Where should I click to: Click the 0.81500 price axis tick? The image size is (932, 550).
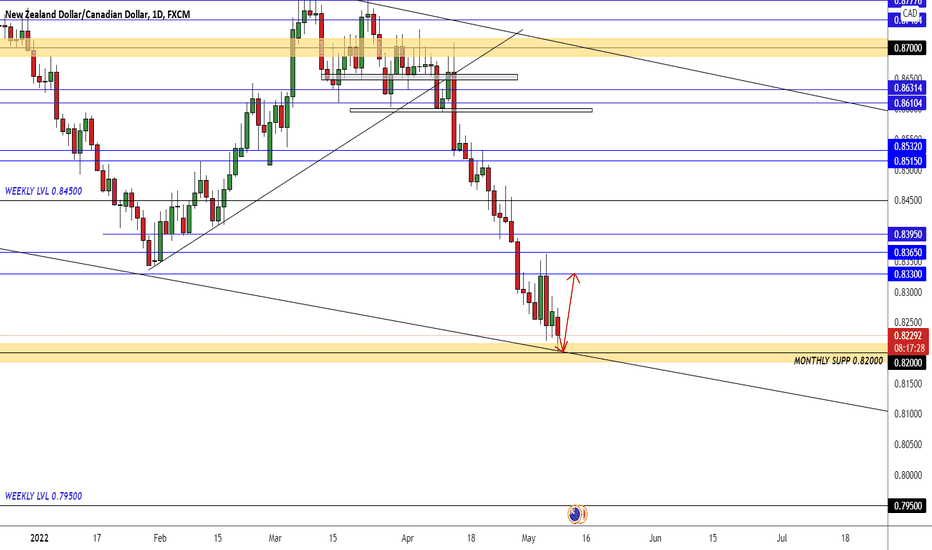click(908, 384)
